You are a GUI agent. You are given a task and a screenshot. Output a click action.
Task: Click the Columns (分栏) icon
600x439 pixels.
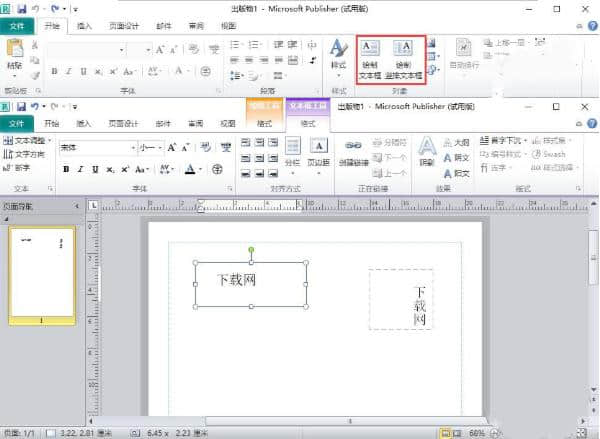pos(292,152)
